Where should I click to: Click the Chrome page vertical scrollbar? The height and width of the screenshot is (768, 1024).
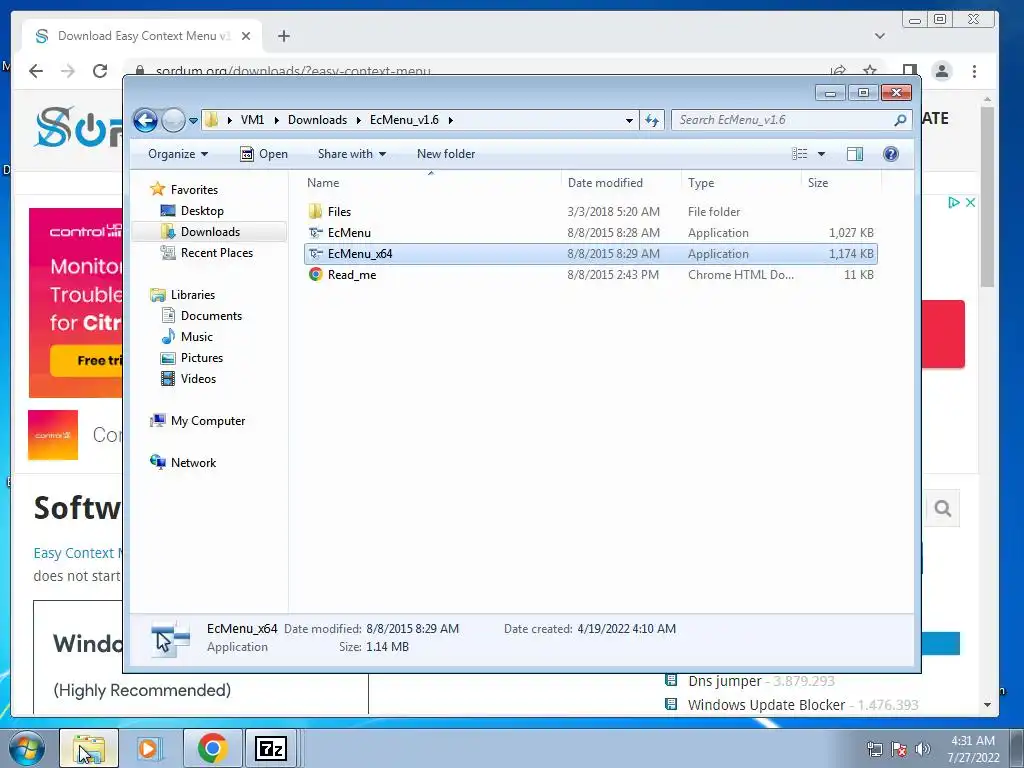tap(987, 196)
